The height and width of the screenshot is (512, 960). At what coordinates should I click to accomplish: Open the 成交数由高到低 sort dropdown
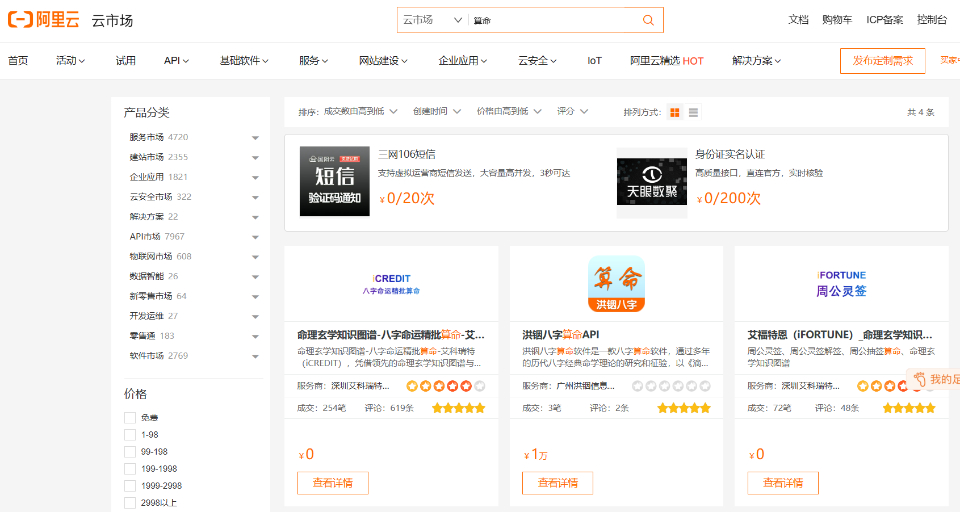[x=360, y=111]
